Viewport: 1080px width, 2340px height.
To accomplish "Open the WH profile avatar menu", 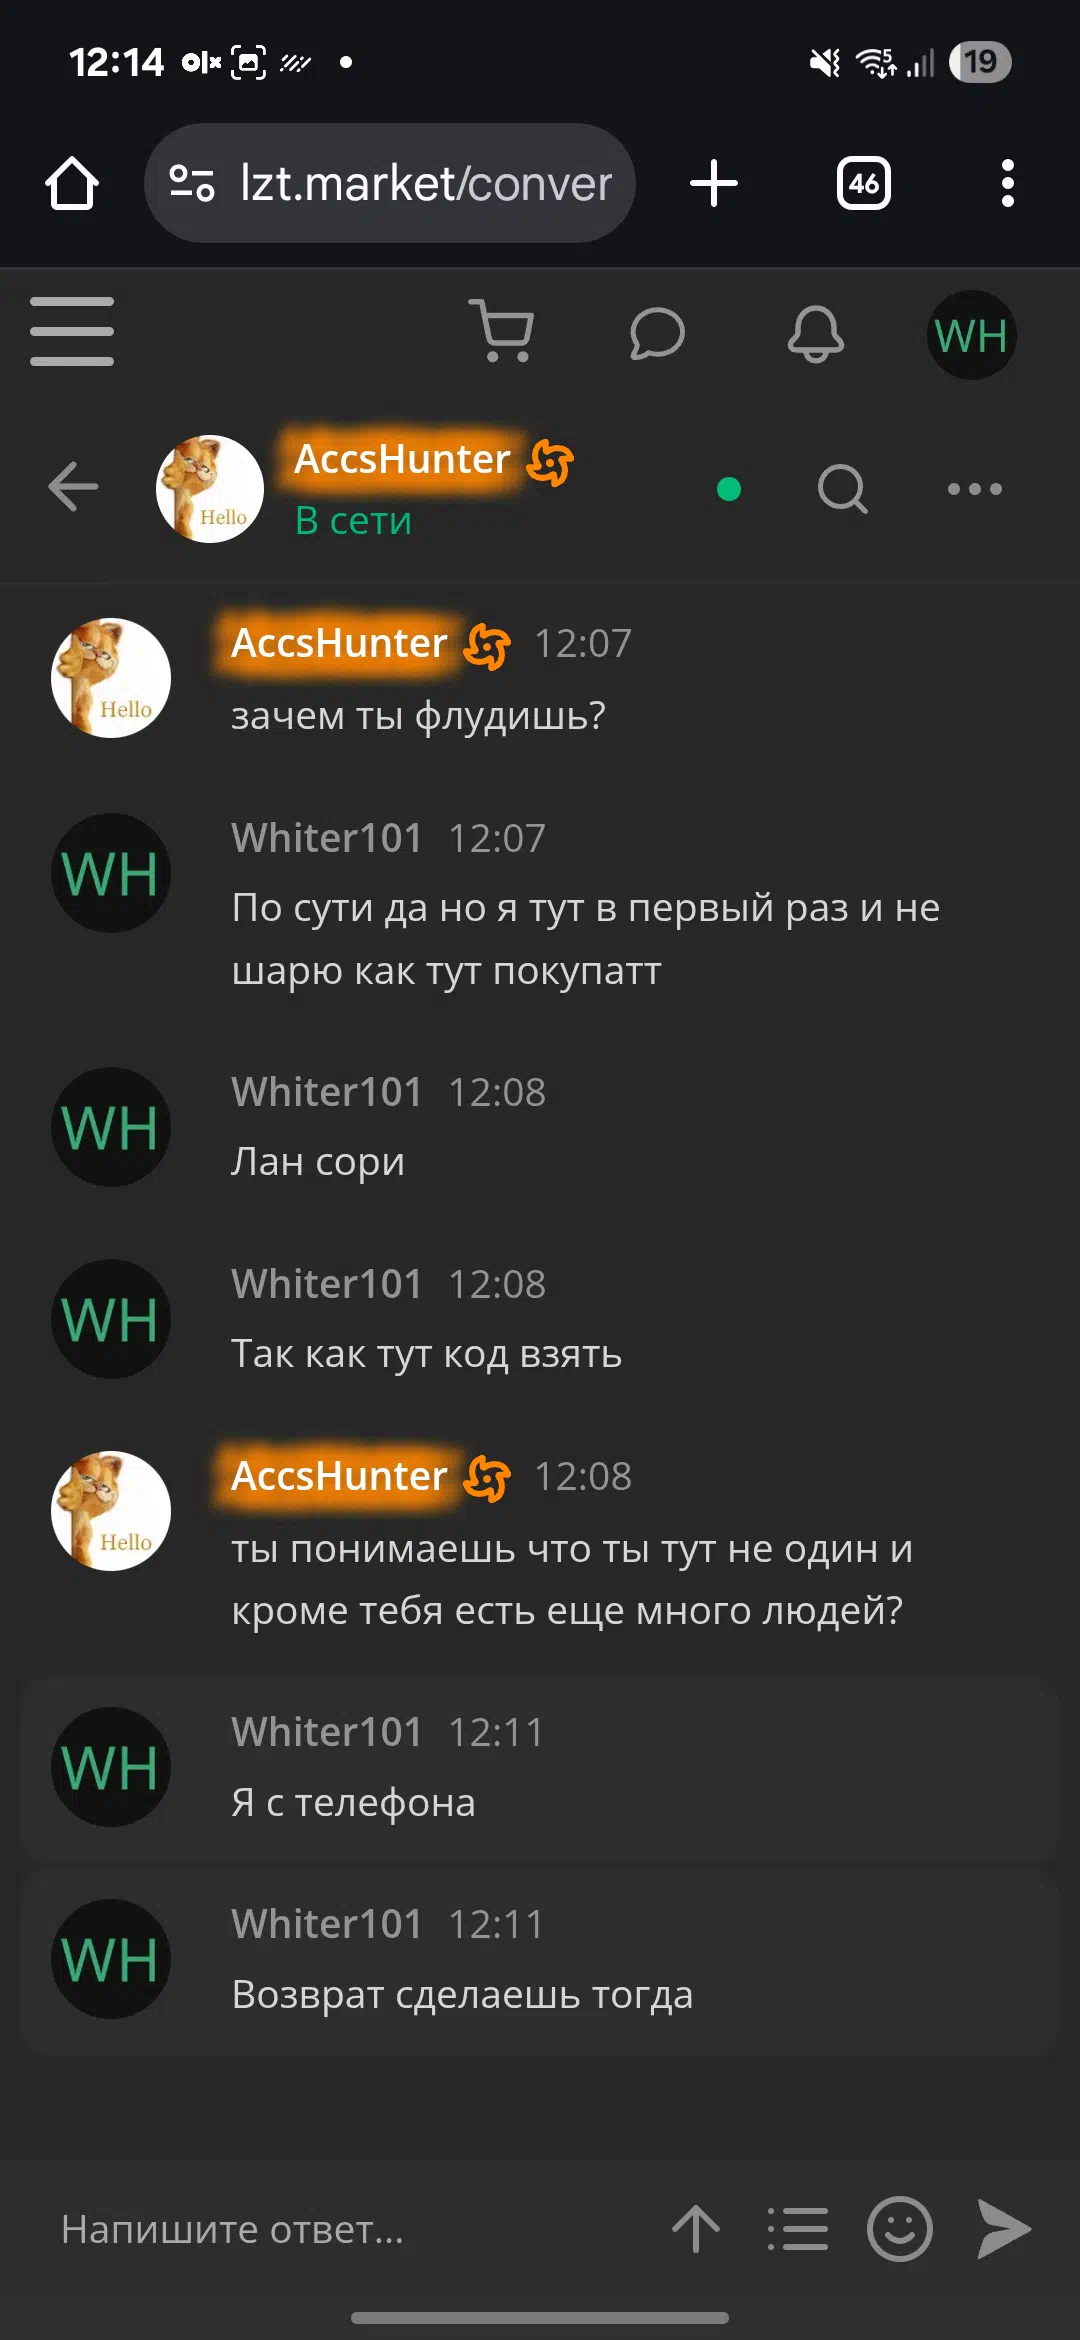I will coord(971,335).
